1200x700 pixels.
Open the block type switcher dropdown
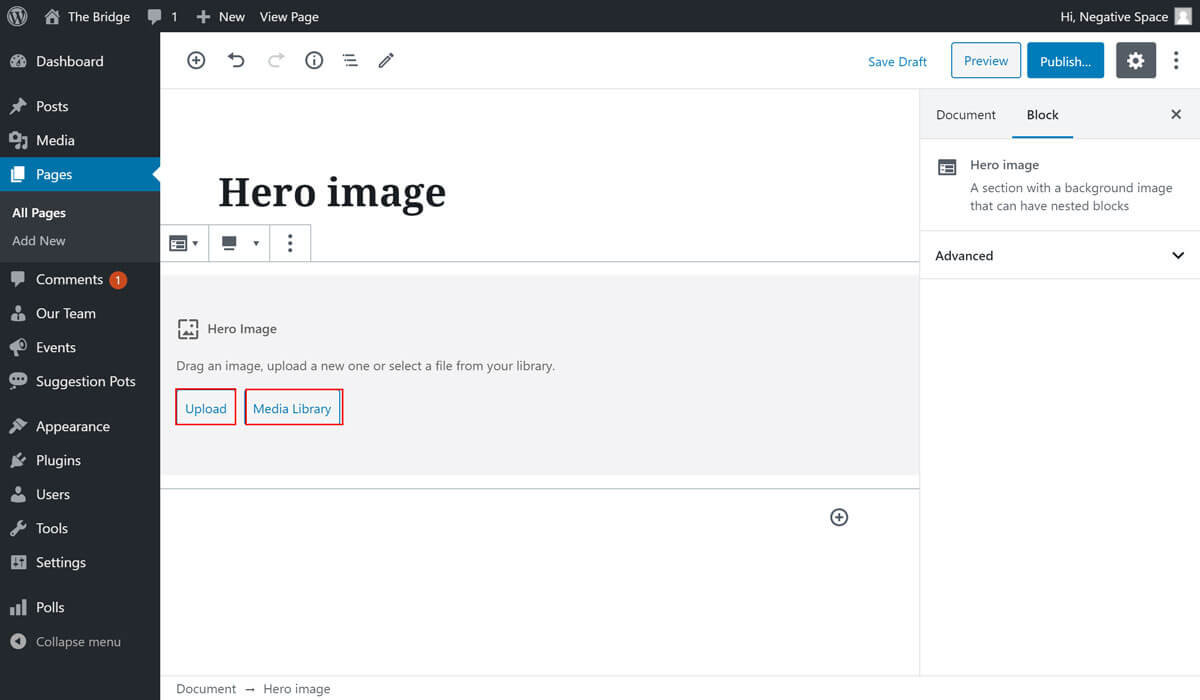click(x=184, y=243)
